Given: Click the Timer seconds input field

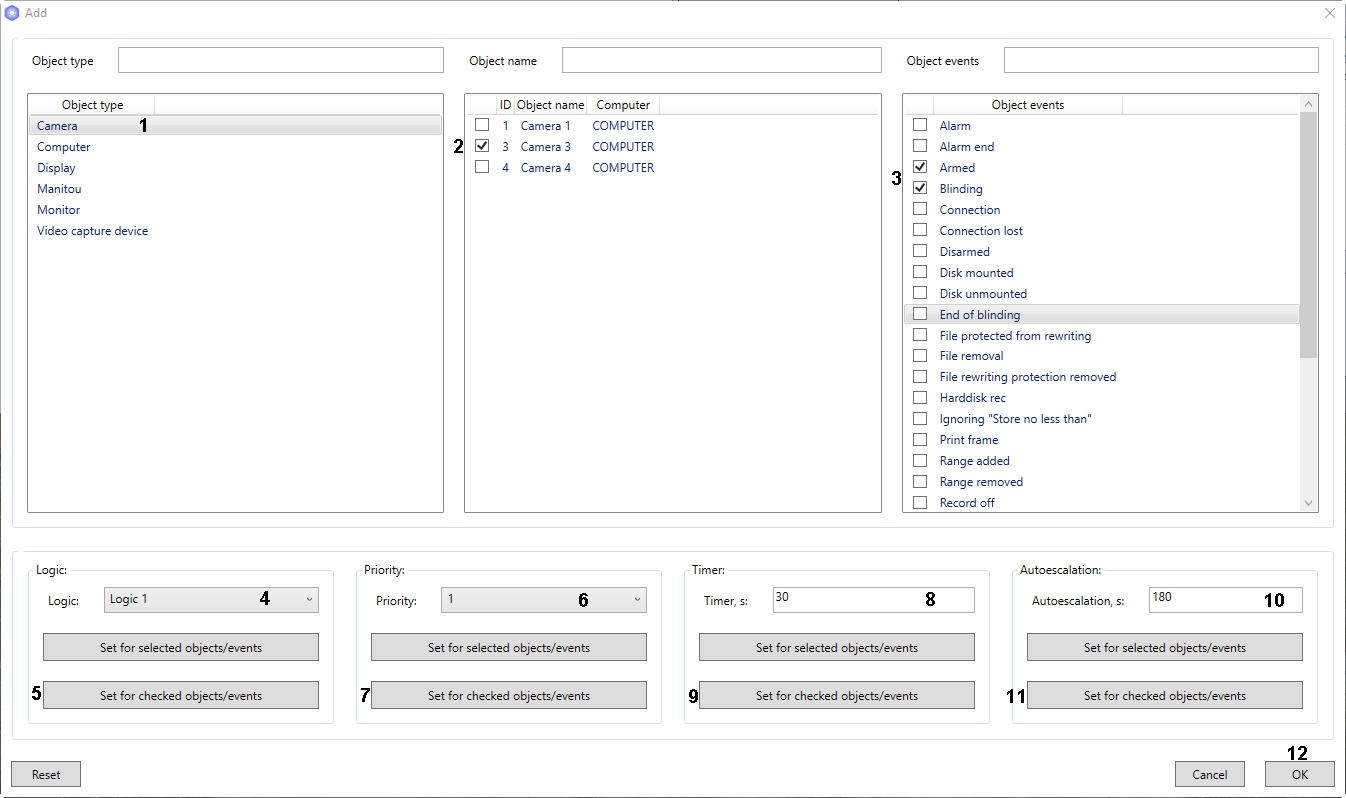Looking at the screenshot, I should (x=874, y=600).
